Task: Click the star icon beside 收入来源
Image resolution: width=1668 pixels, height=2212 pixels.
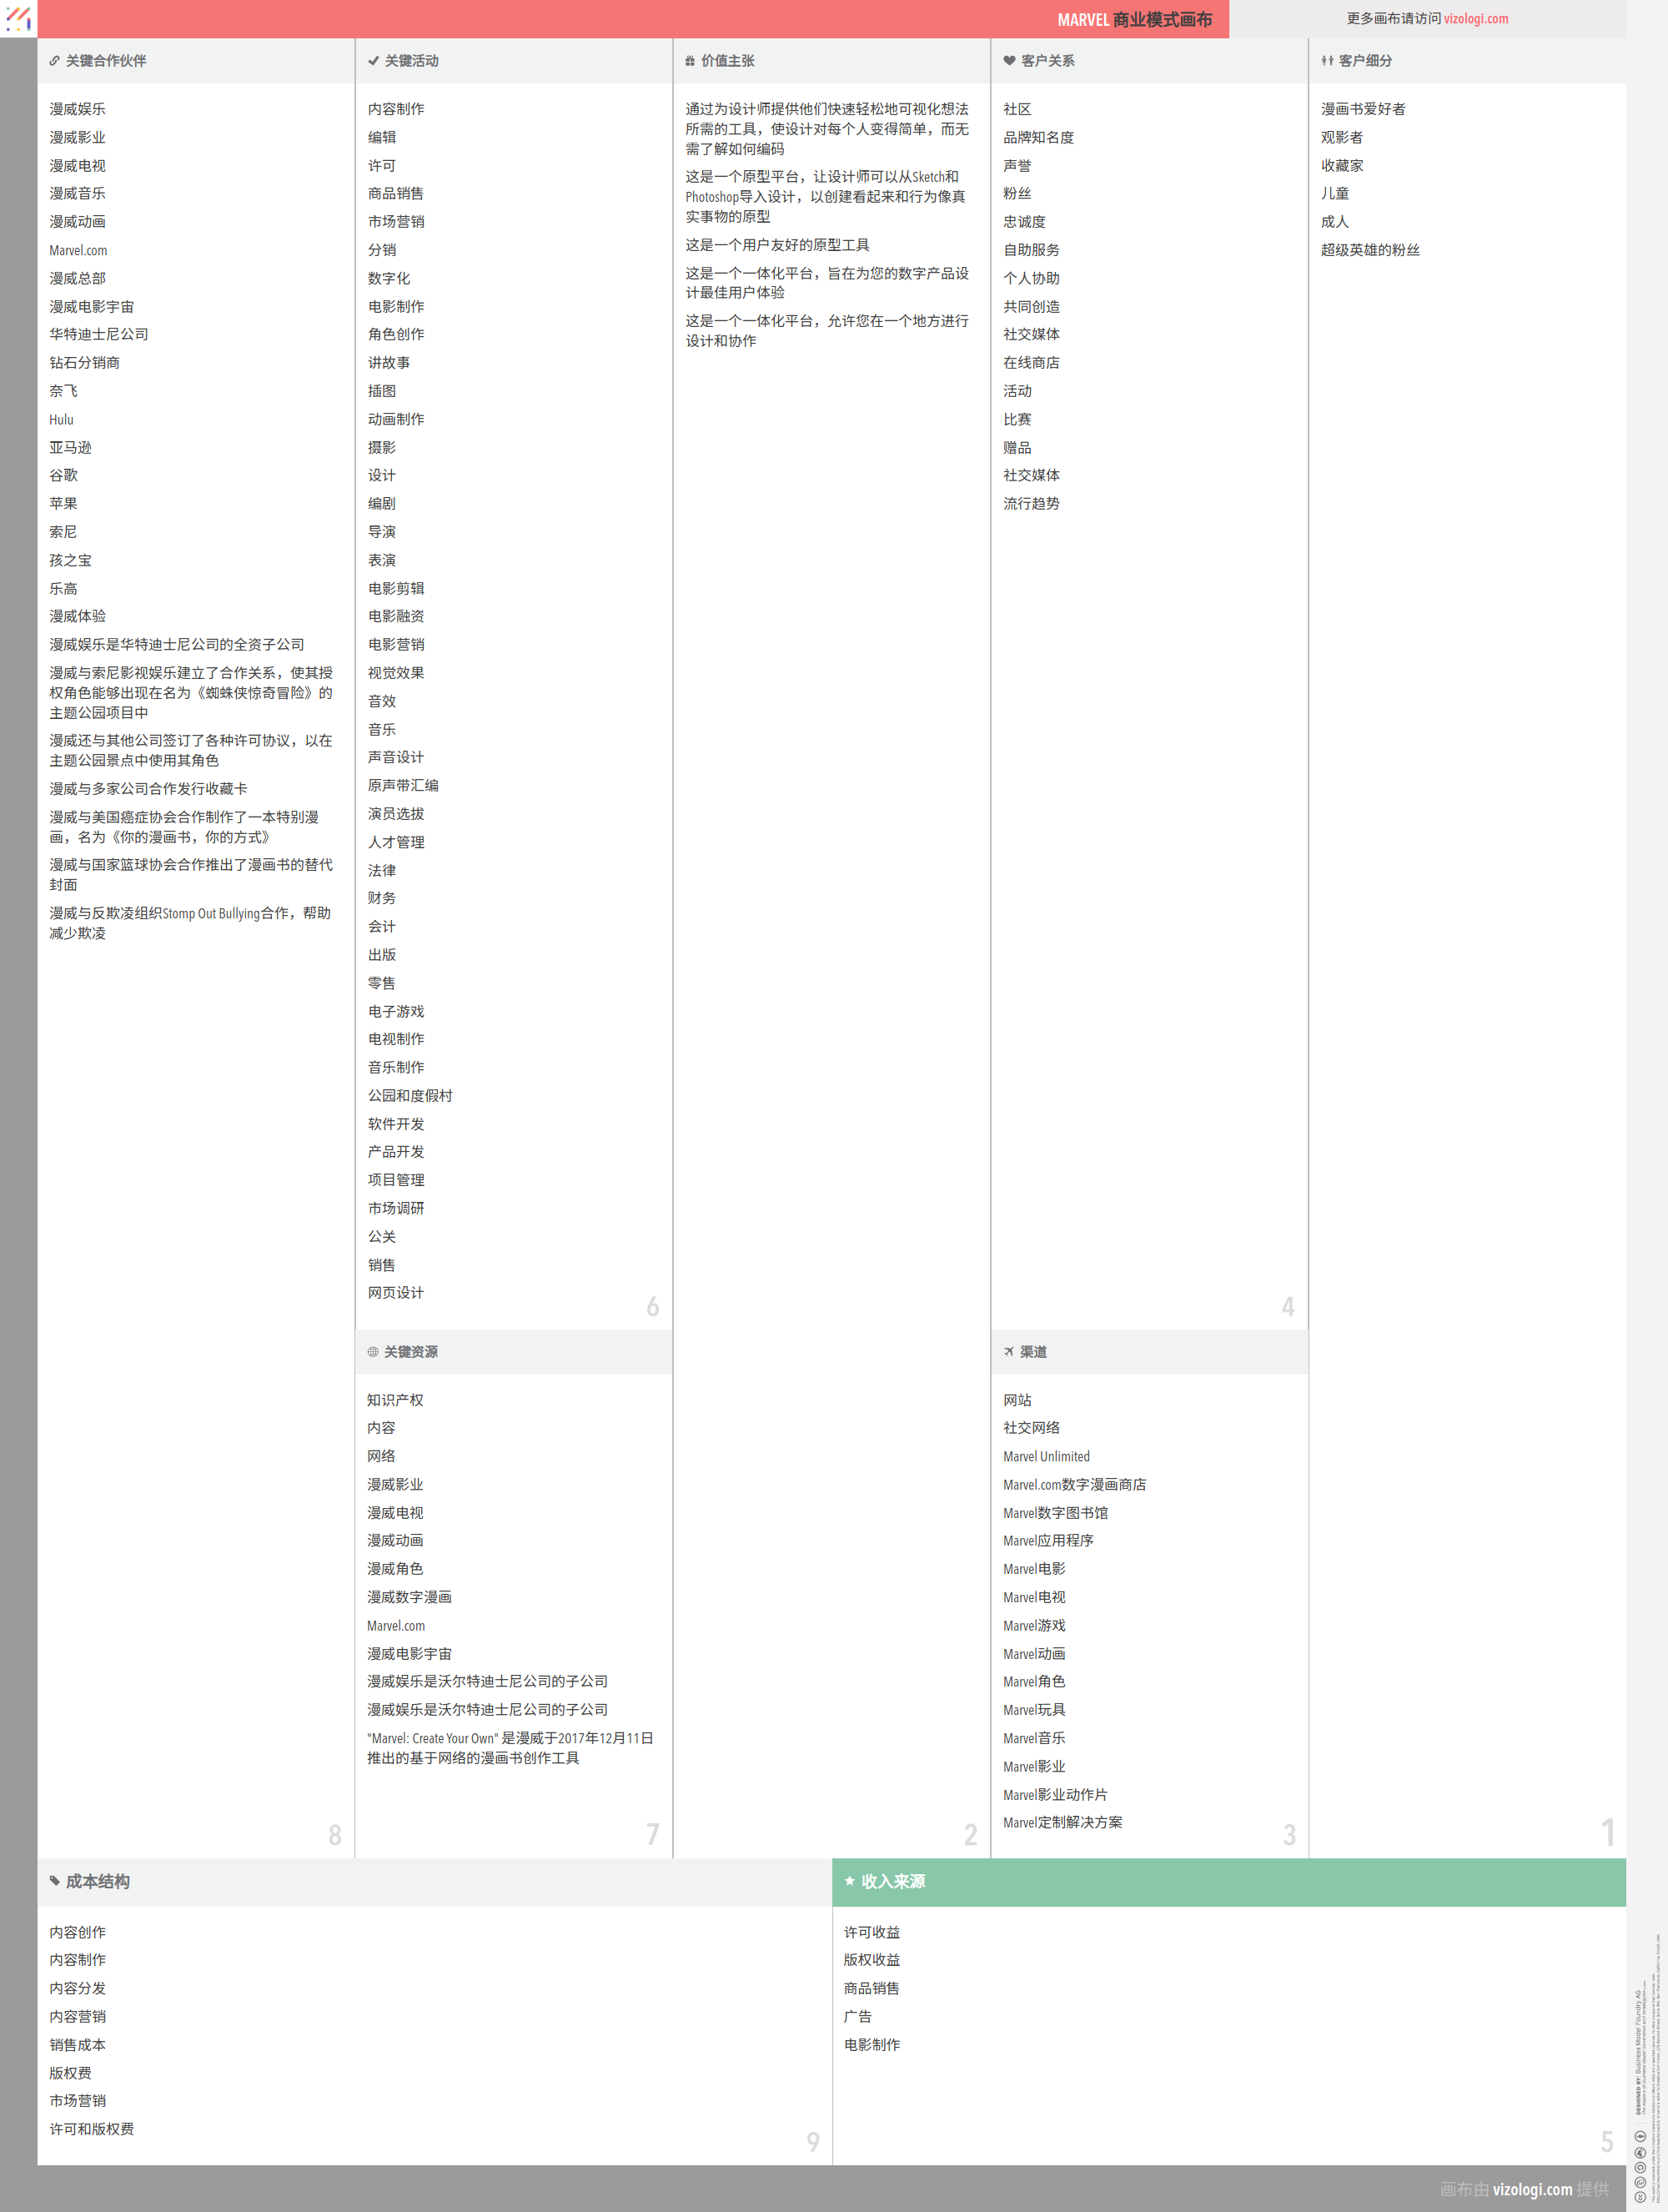Action: pos(849,1881)
